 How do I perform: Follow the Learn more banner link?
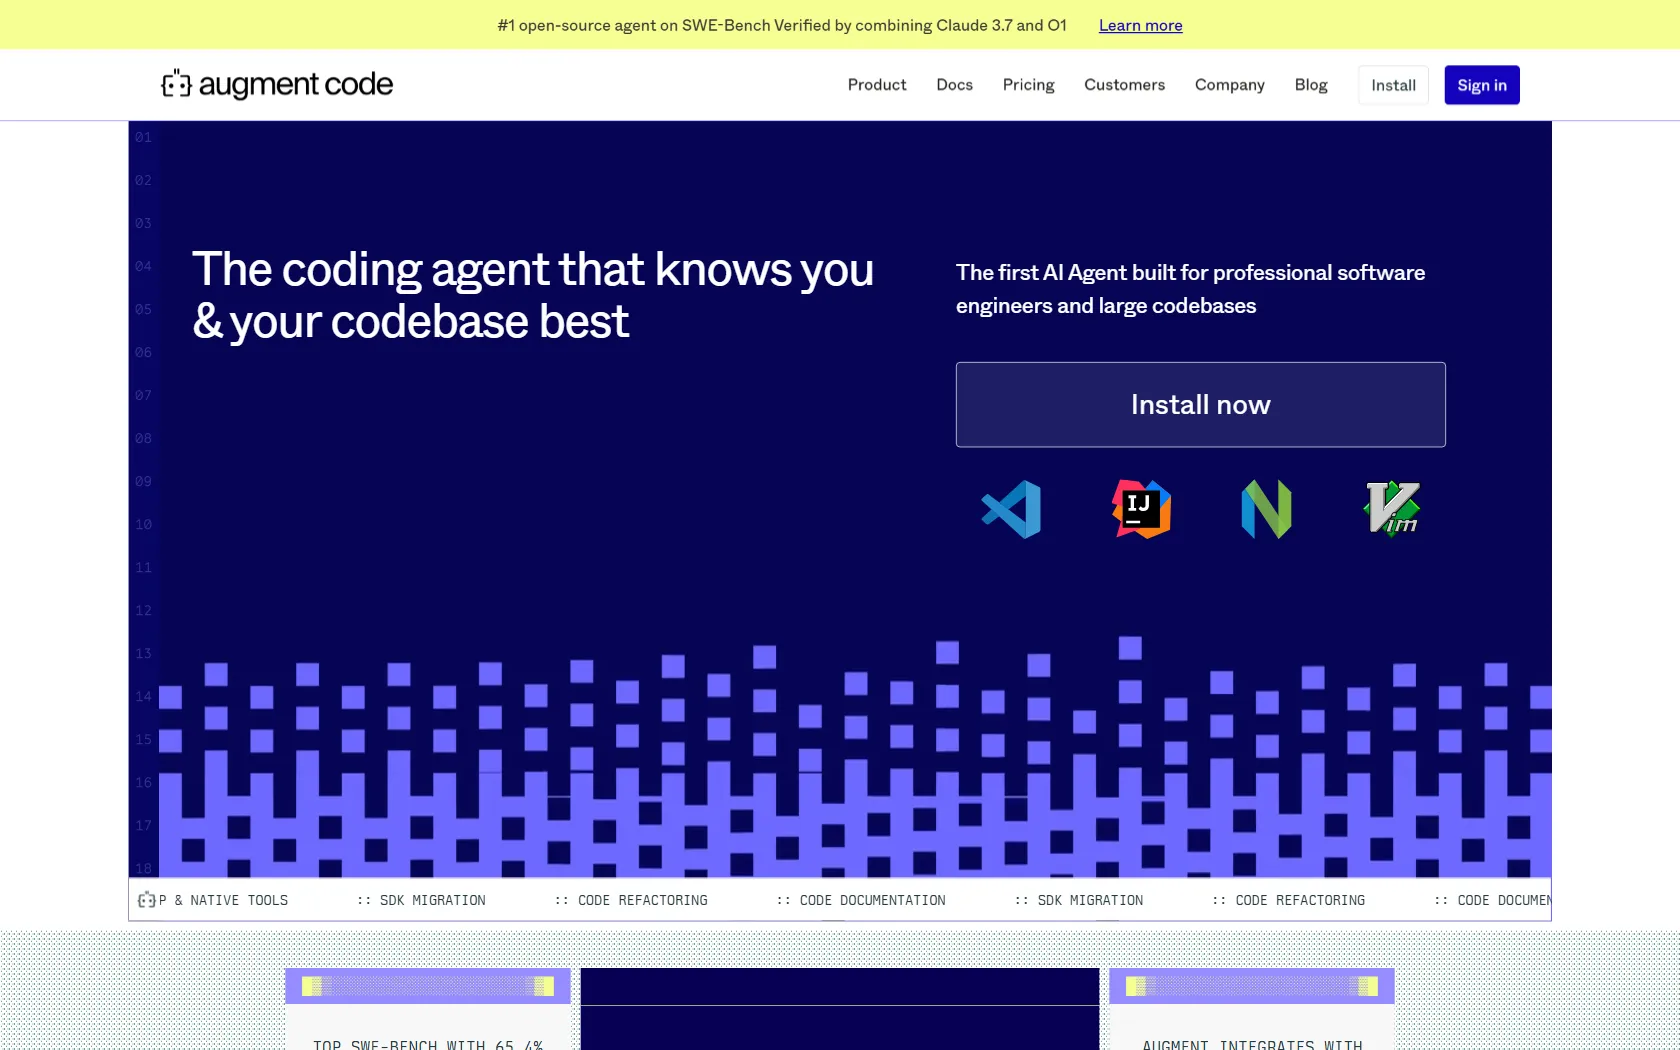coord(1140,25)
